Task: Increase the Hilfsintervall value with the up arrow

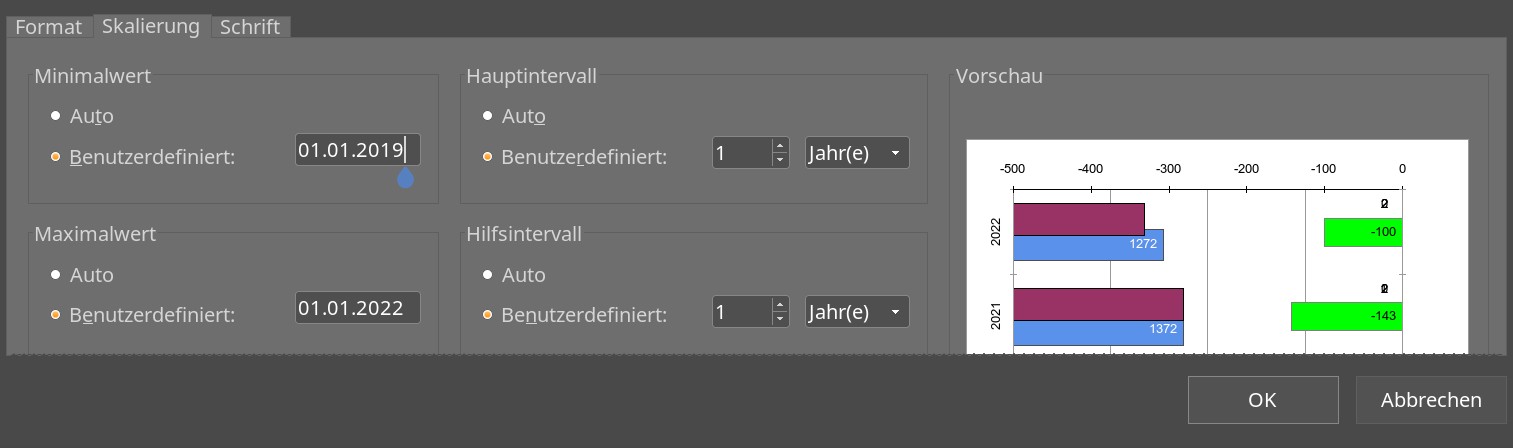Action: (x=780, y=304)
